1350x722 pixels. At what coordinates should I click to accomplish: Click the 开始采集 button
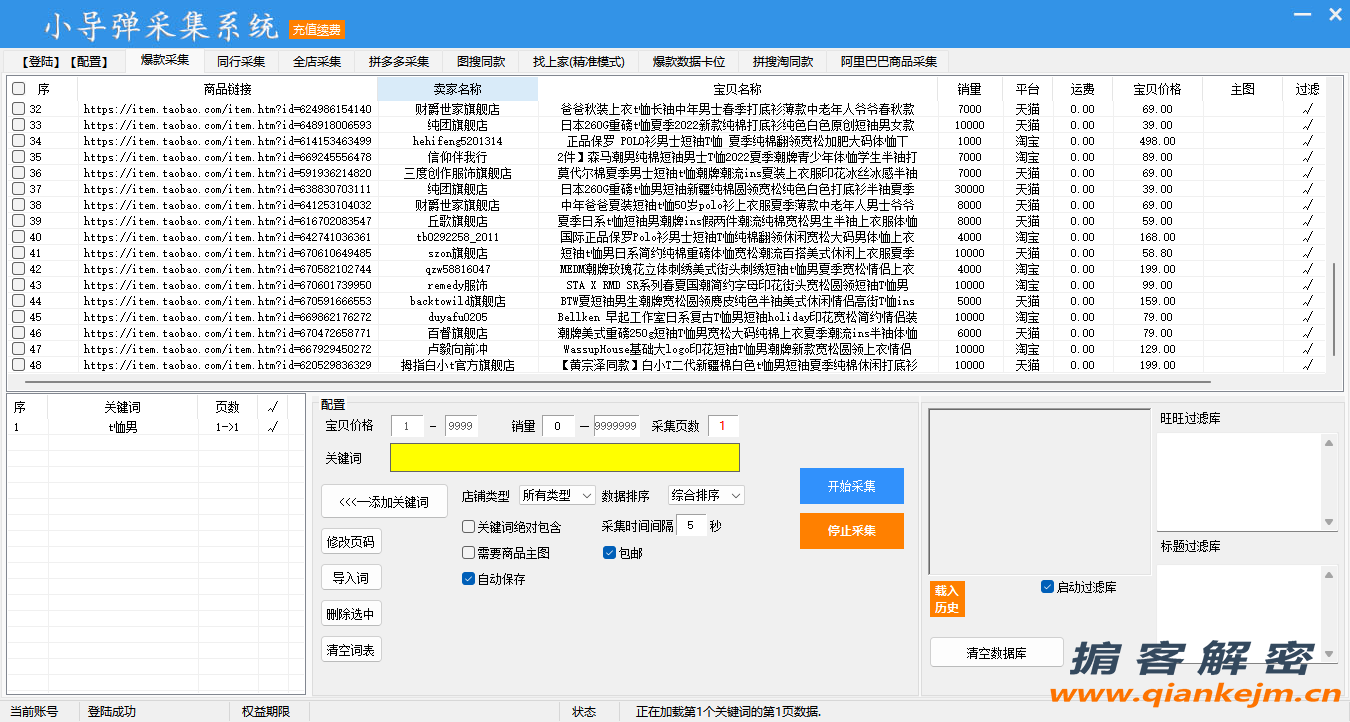click(851, 486)
